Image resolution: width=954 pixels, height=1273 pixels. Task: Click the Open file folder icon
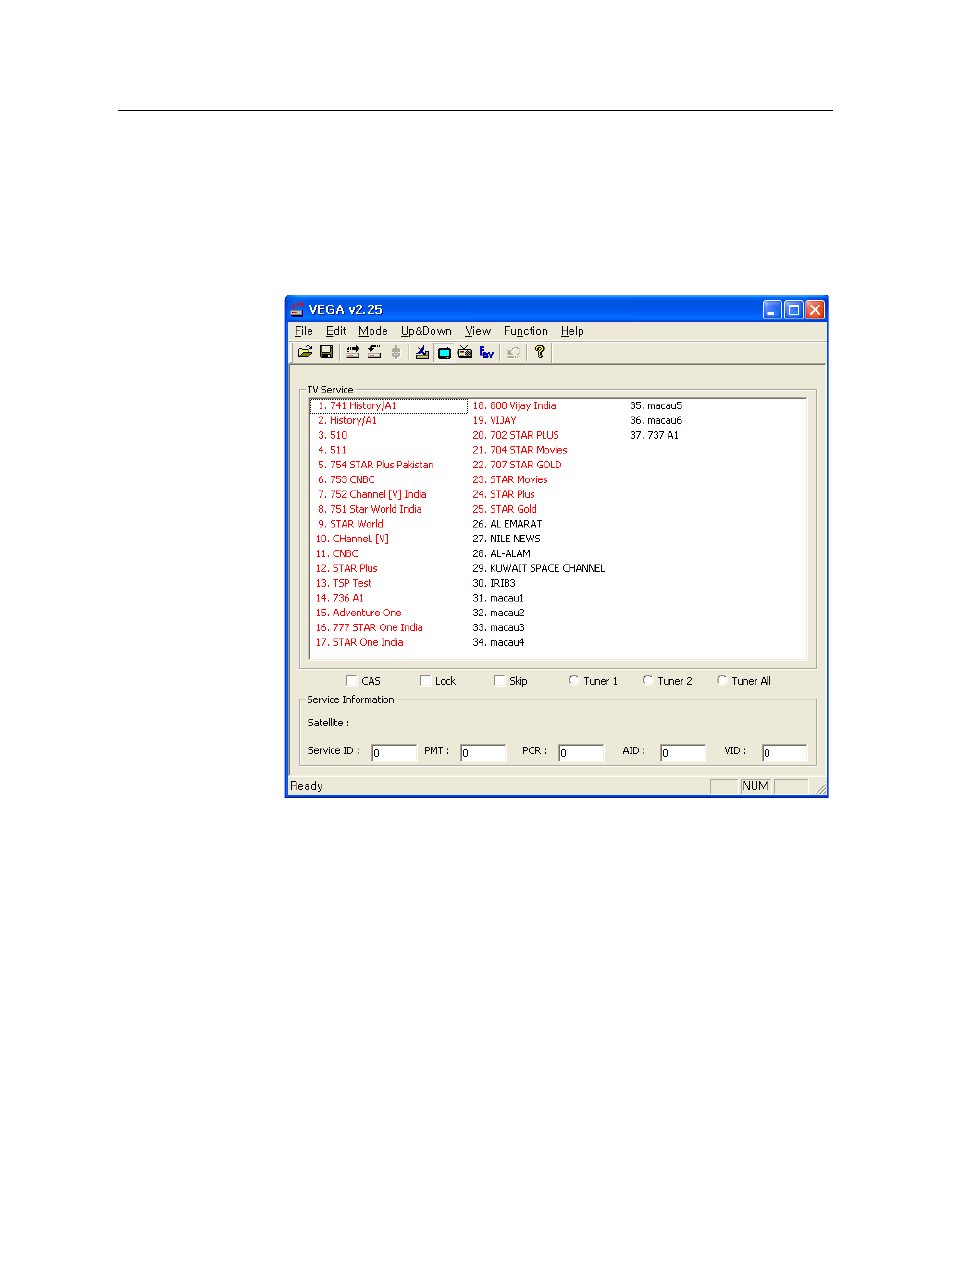[305, 352]
